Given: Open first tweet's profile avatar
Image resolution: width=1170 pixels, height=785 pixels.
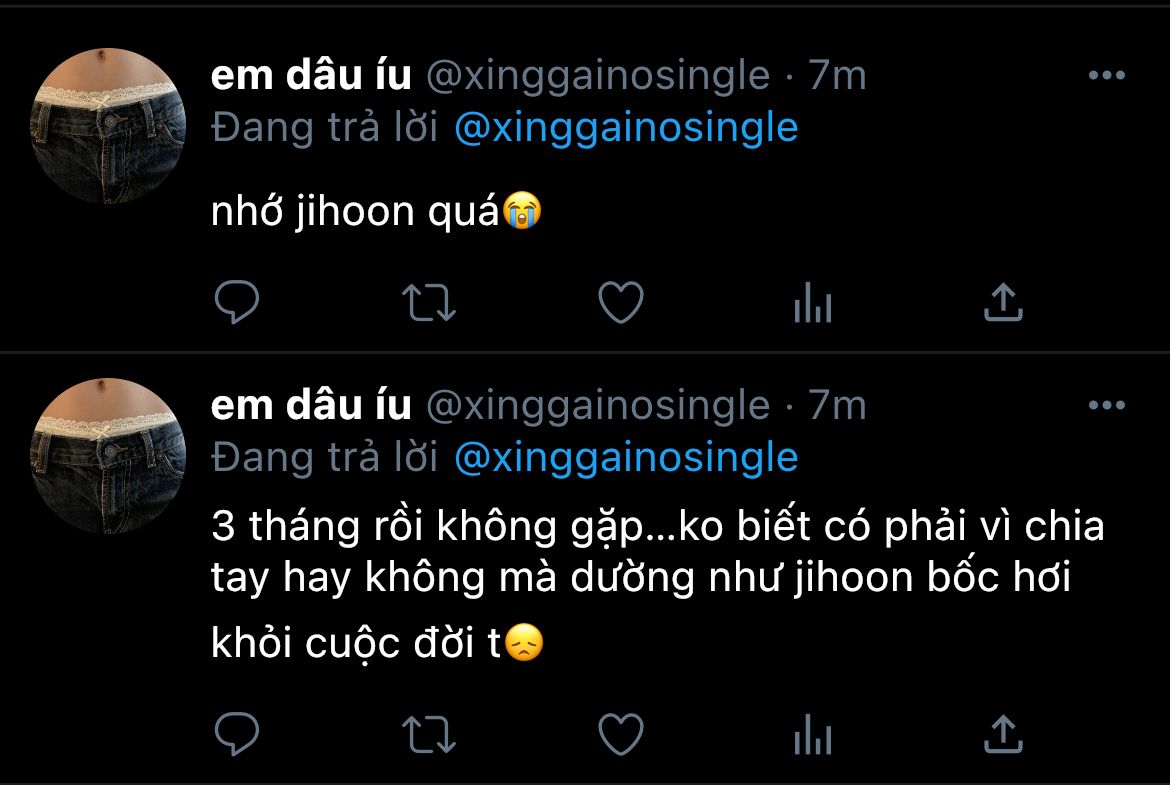Looking at the screenshot, I should tap(108, 125).
